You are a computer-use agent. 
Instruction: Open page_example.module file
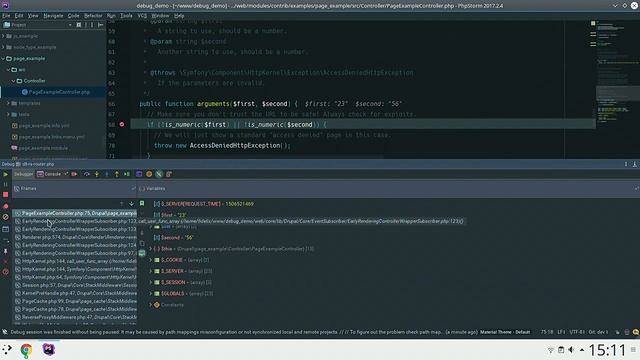pyautogui.click(x=40, y=148)
